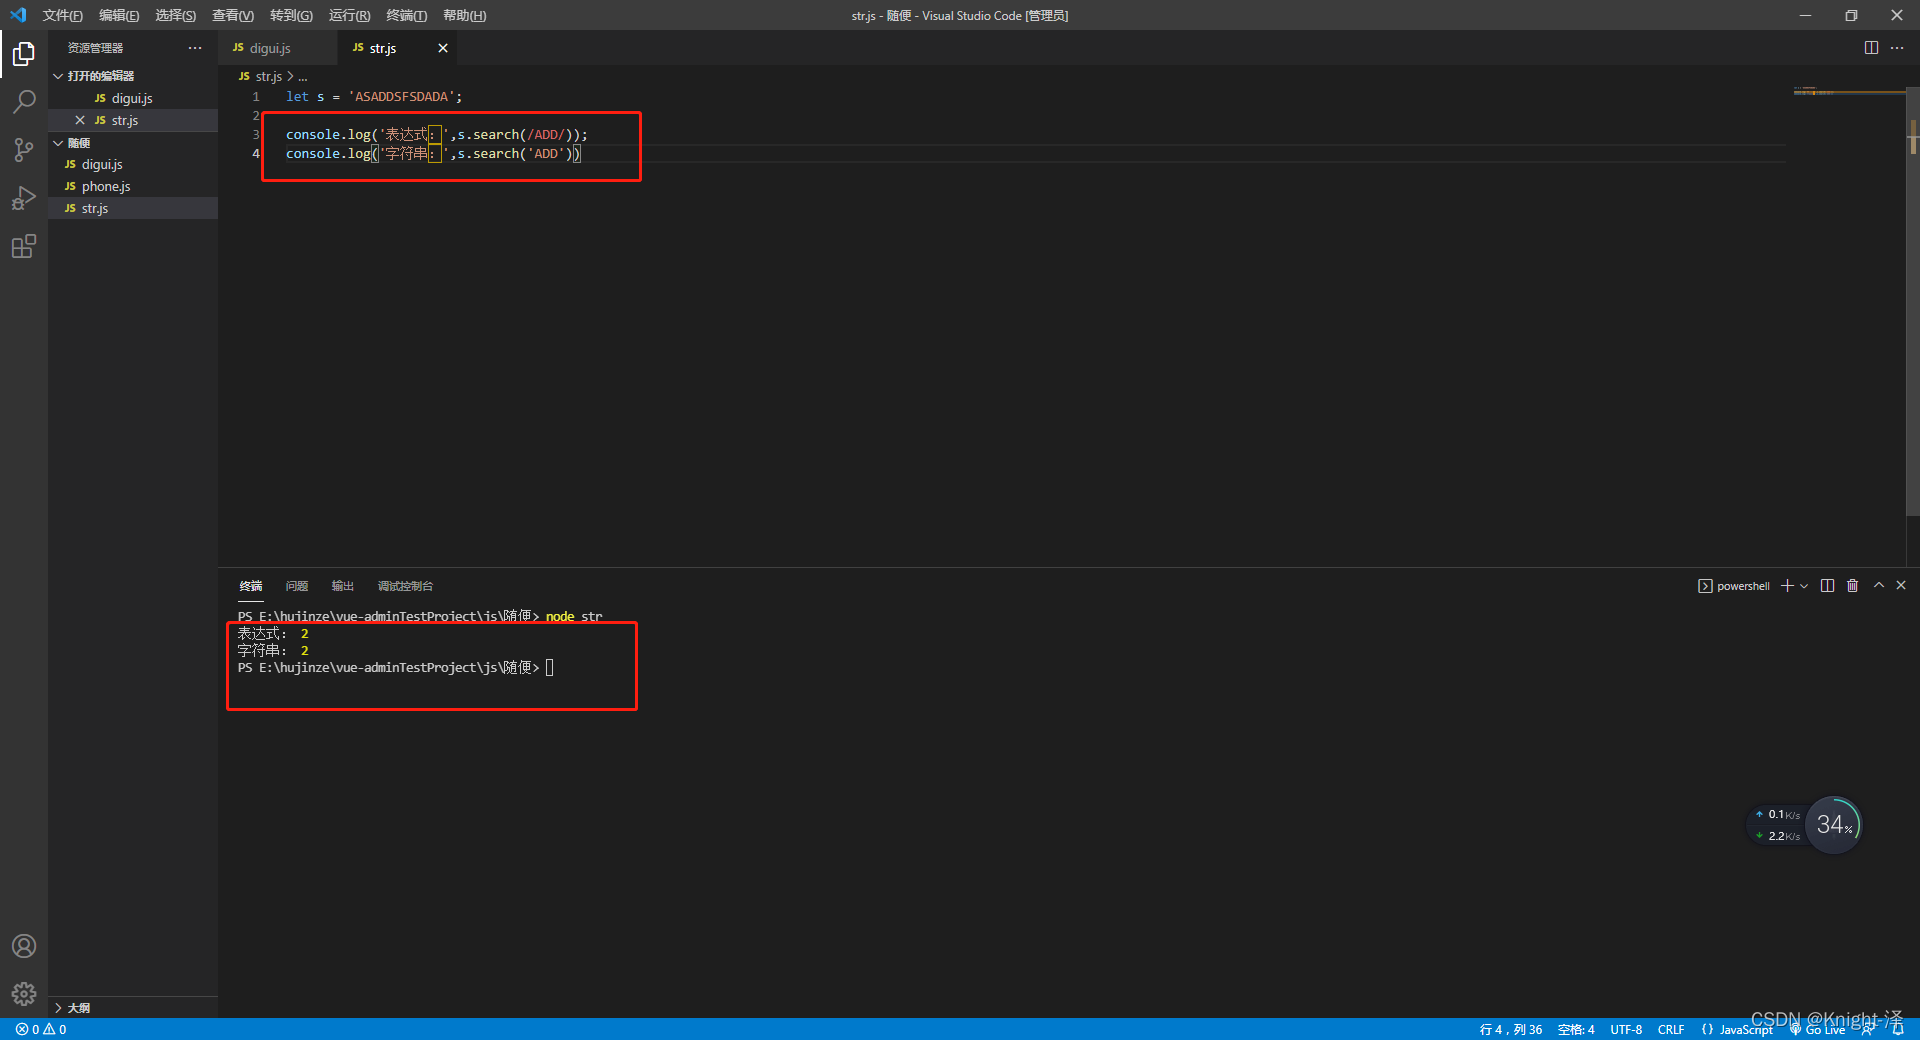Switch to the 输出 panel tab
Image resolution: width=1920 pixels, height=1040 pixels.
pos(343,586)
